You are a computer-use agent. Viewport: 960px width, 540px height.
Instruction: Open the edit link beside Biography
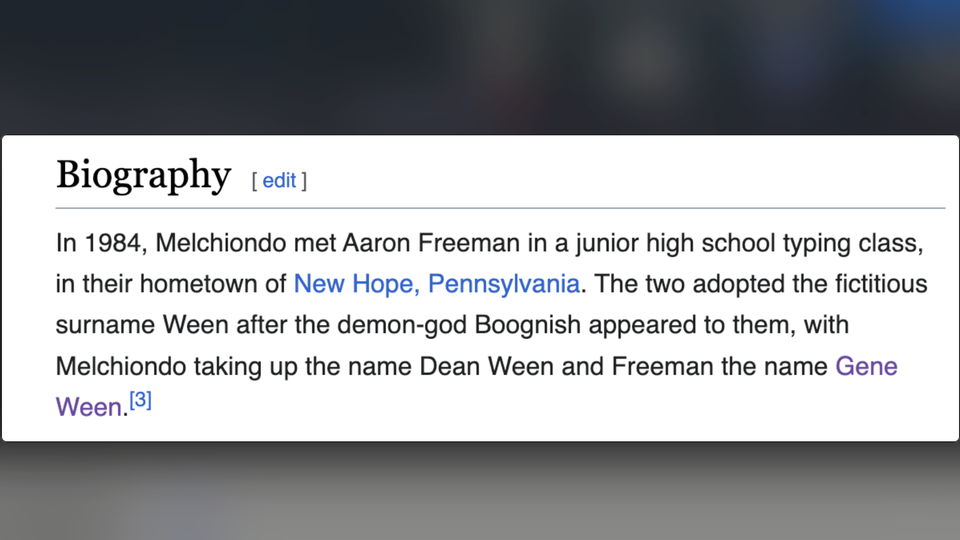(279, 181)
